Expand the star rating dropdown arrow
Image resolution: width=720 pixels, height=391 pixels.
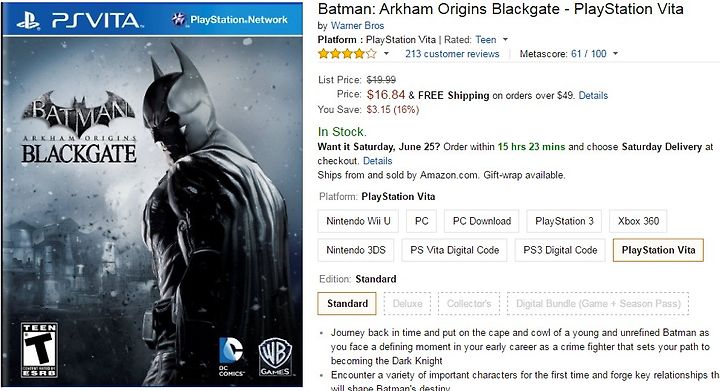click(x=386, y=54)
